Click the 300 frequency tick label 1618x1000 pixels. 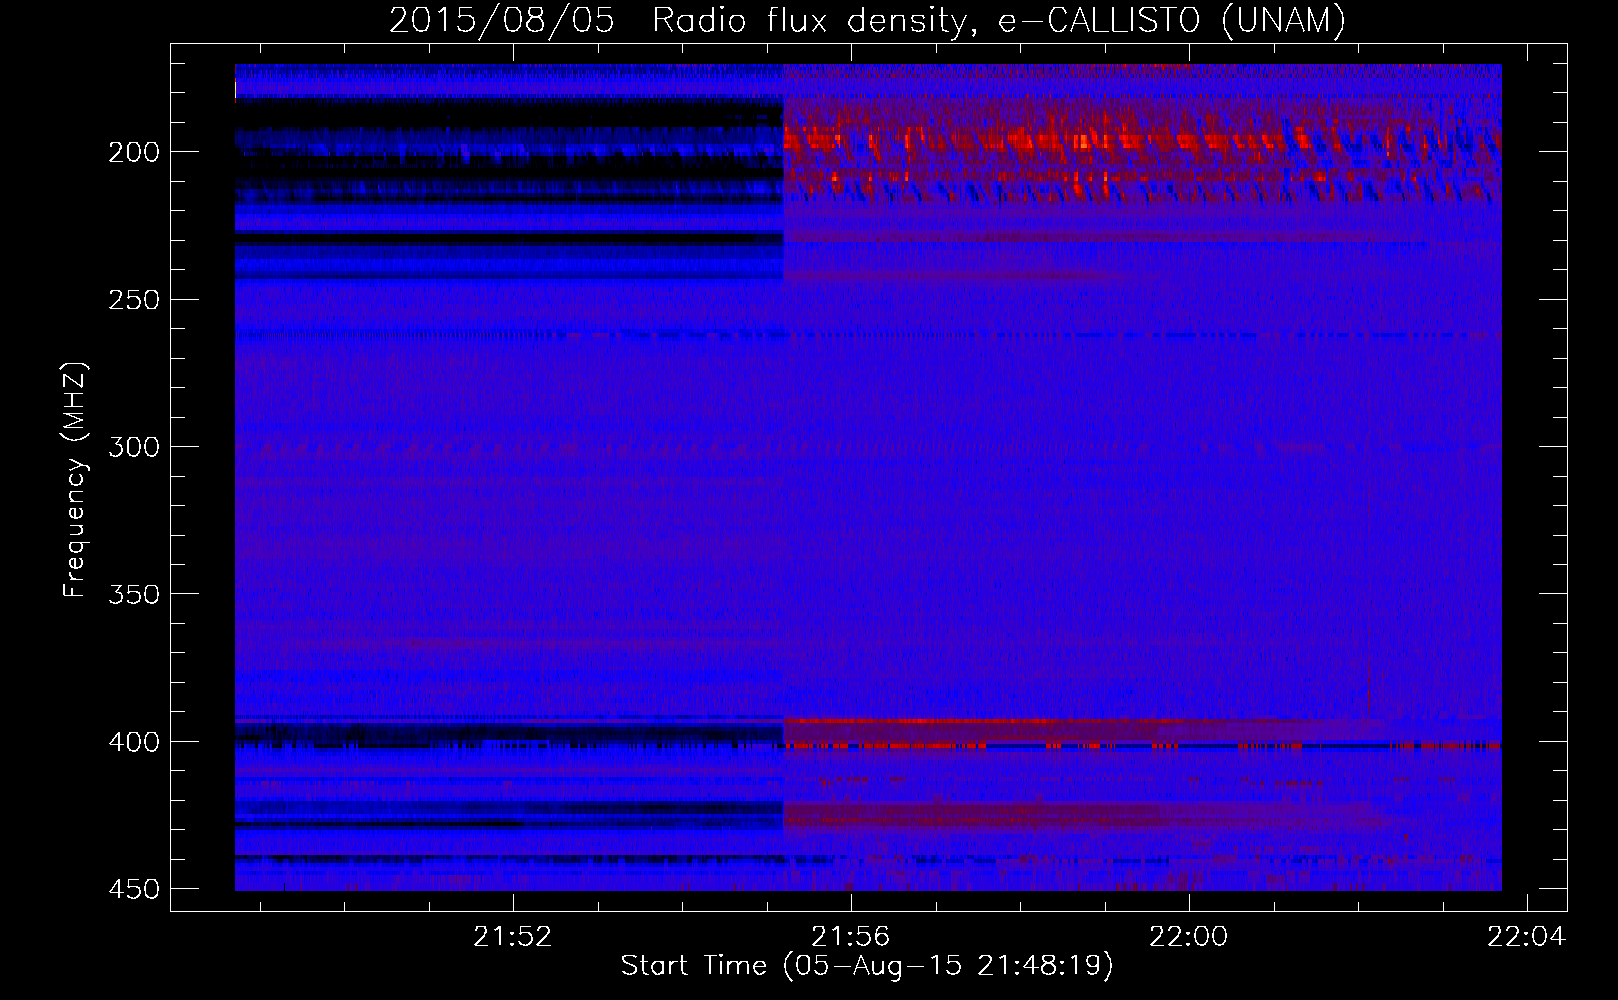coord(134,447)
